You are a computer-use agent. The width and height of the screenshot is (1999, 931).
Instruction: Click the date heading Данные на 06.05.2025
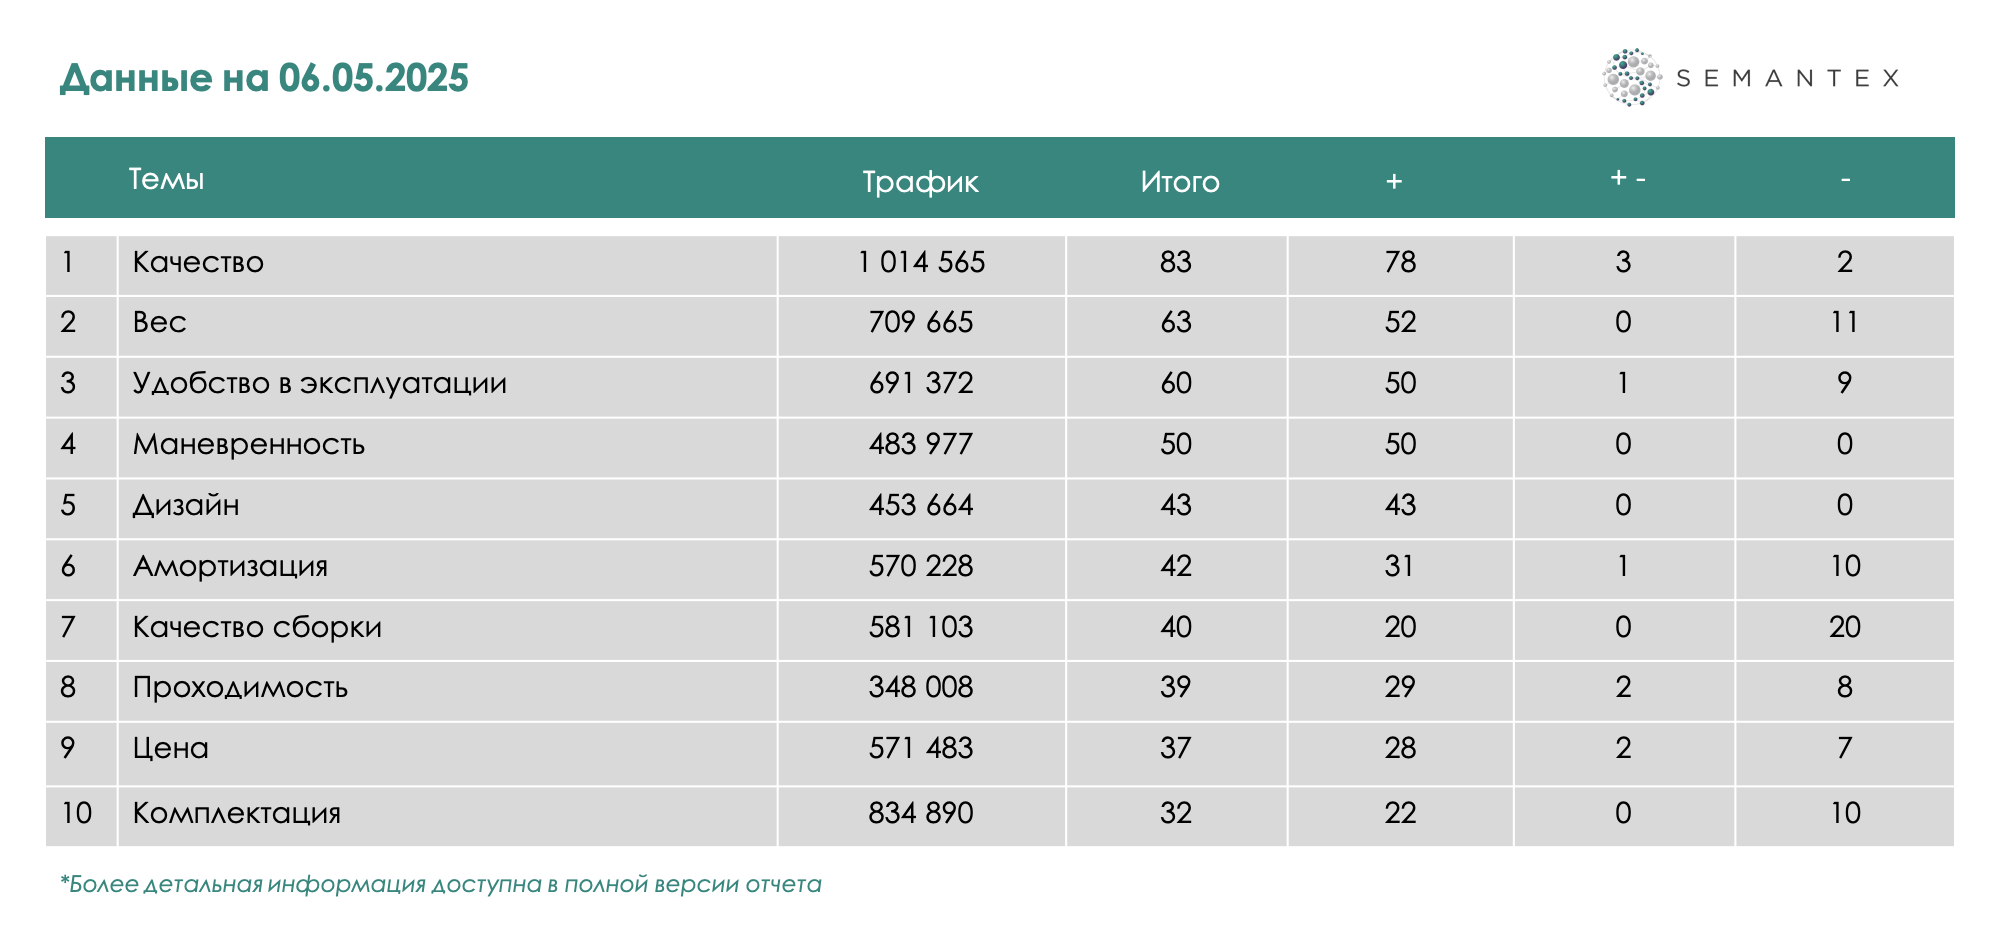[264, 78]
